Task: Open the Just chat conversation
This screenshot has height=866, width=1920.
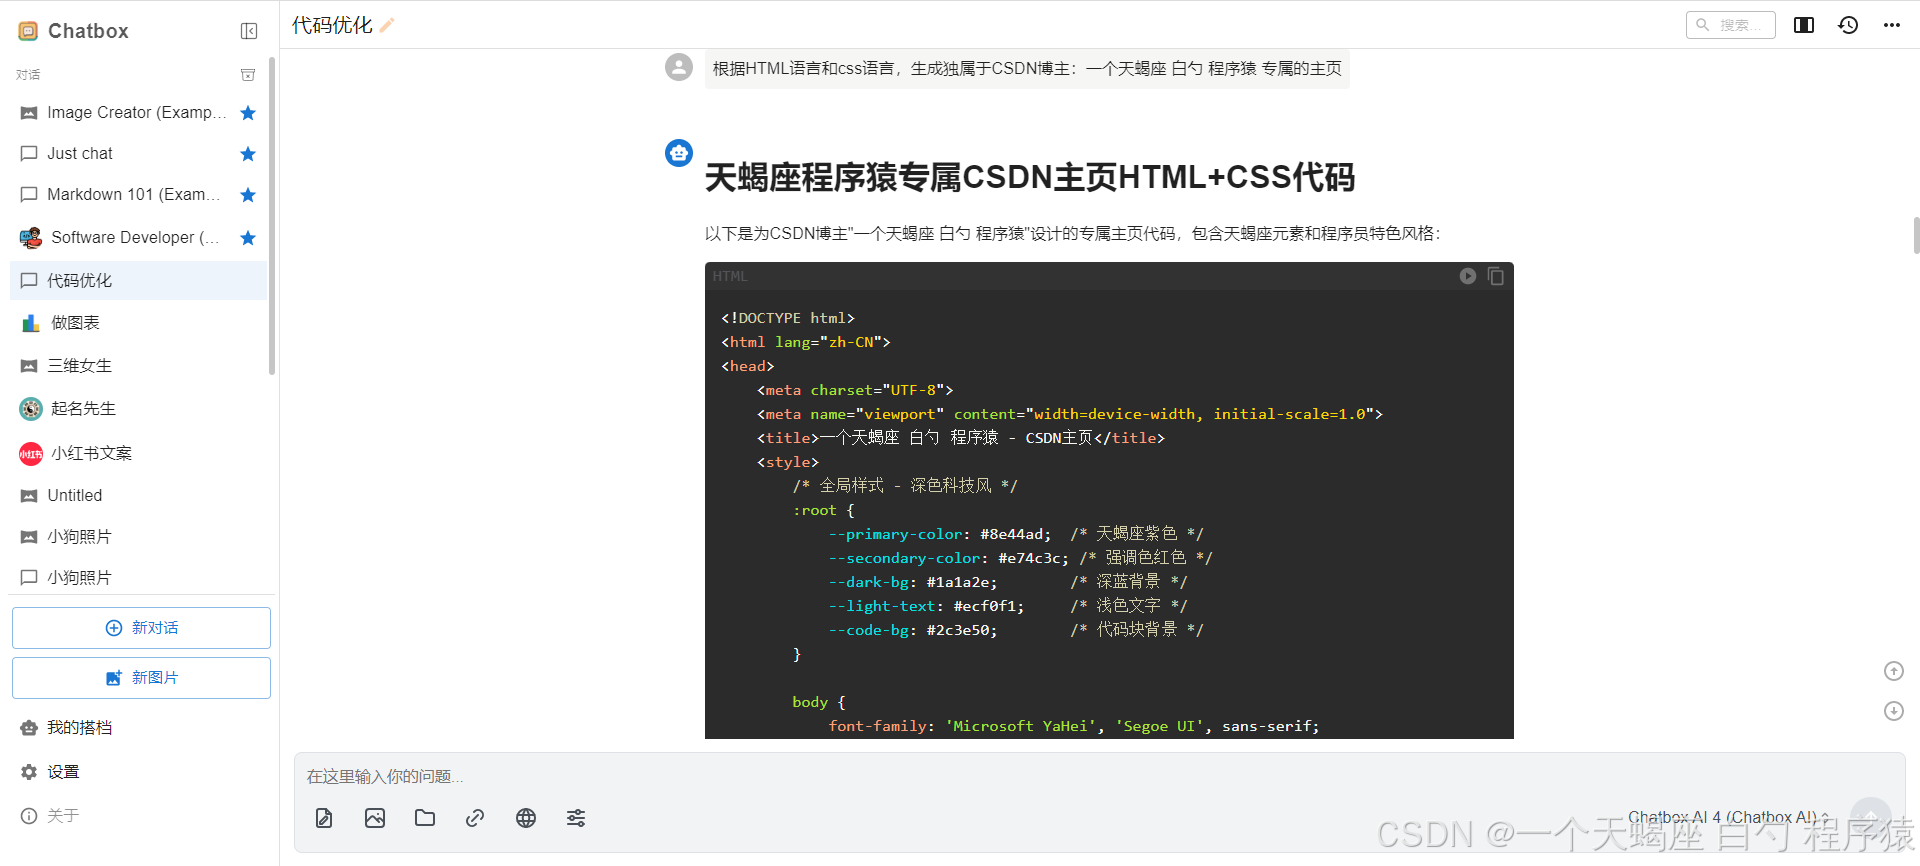Action: point(138,154)
